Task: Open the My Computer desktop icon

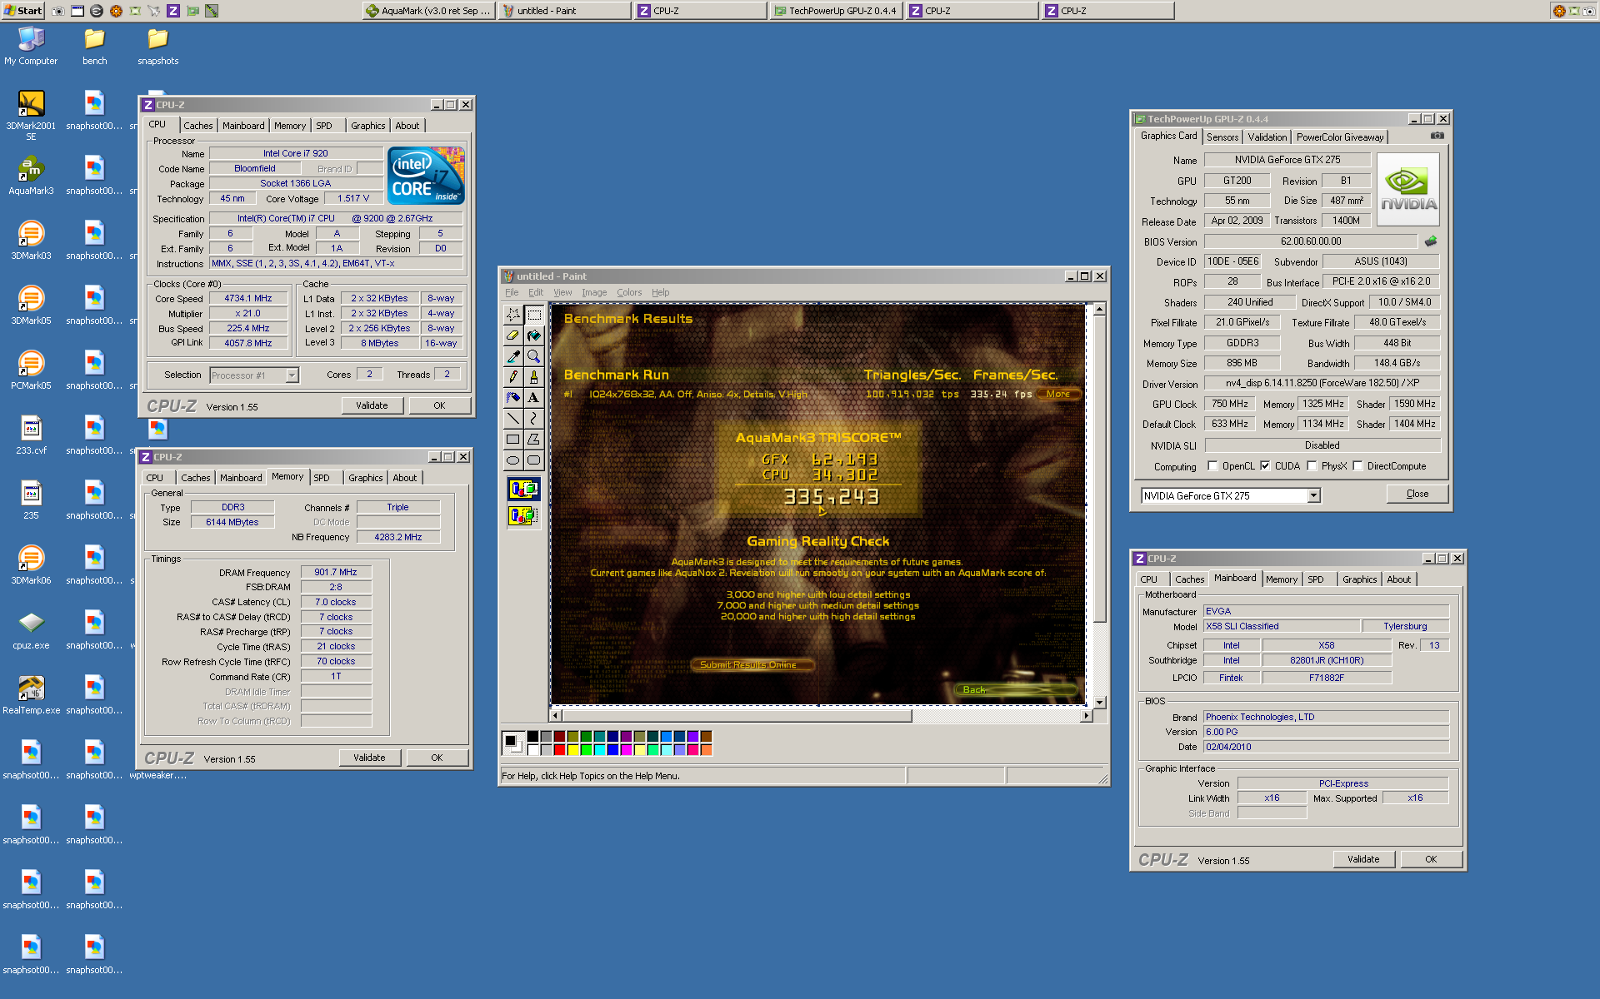Action: (31, 45)
